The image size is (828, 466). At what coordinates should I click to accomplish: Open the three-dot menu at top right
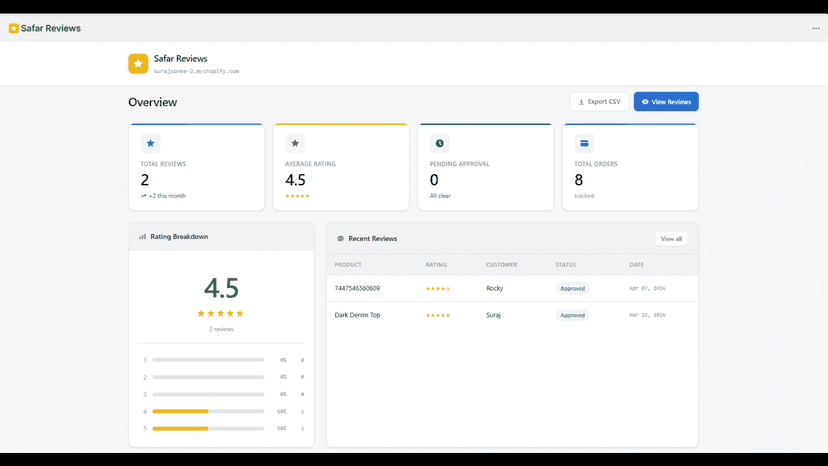815,29
